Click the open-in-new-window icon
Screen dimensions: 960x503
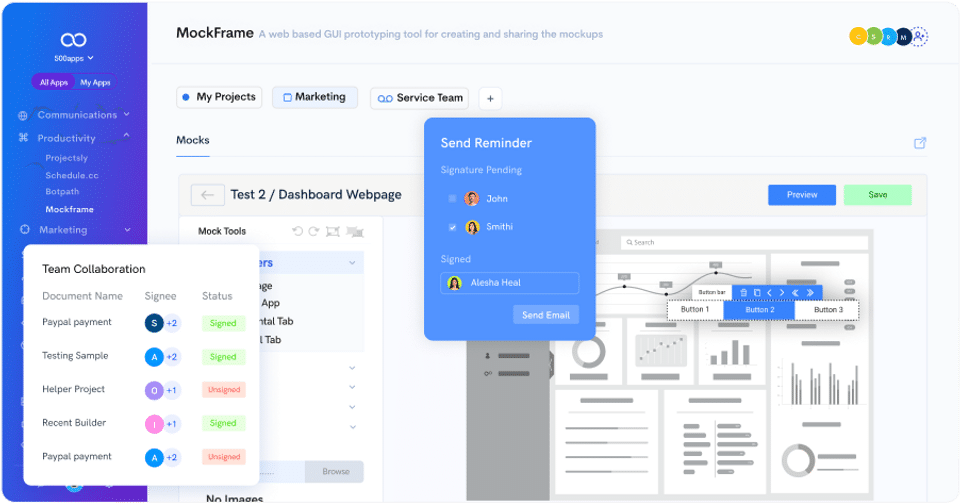920,143
